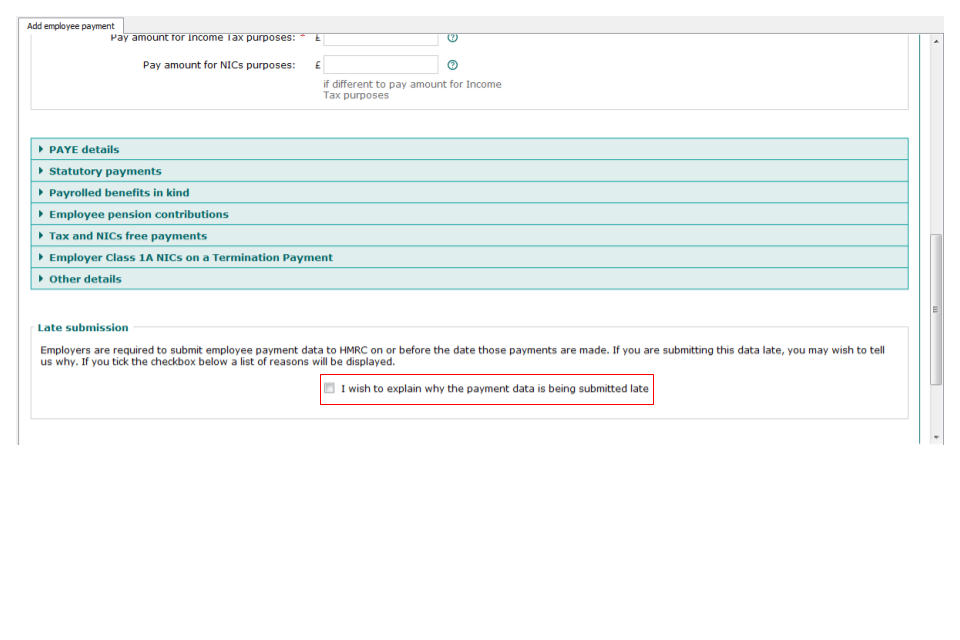Image resolution: width=960 pixels, height=640 pixels.
Task: Click the Income Tax pay amount field
Action: (x=381, y=39)
